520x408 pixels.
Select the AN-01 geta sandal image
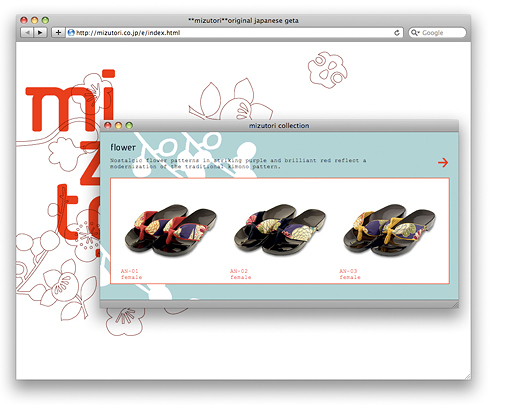(x=171, y=230)
